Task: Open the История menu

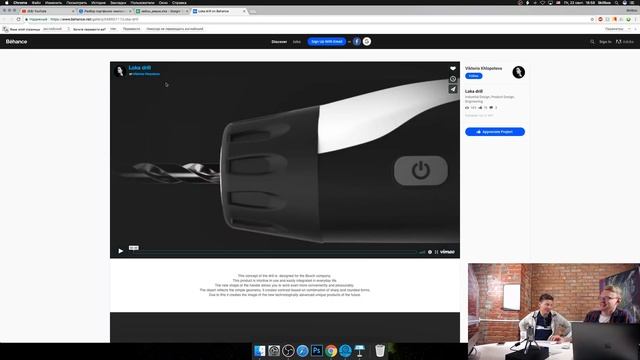Action: tap(98, 2)
